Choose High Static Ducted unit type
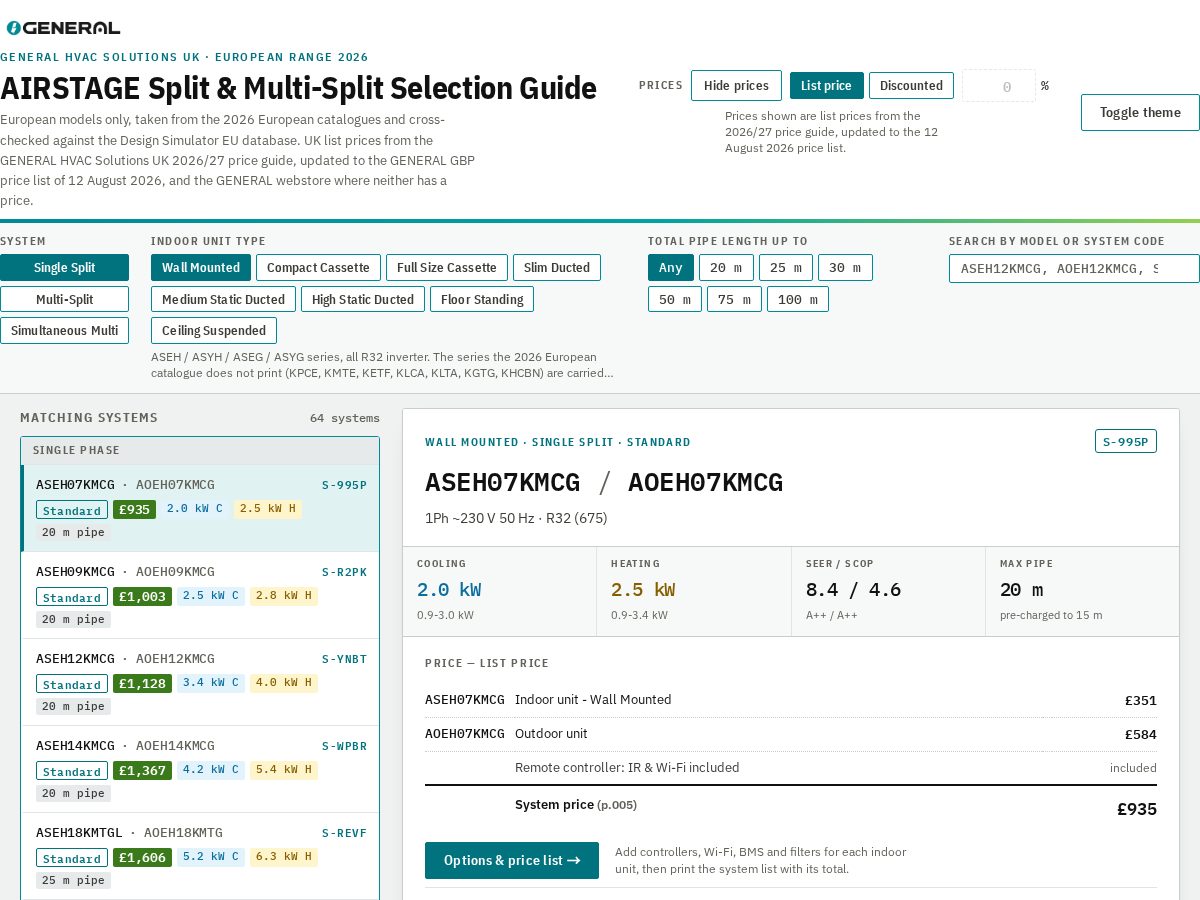 (363, 299)
